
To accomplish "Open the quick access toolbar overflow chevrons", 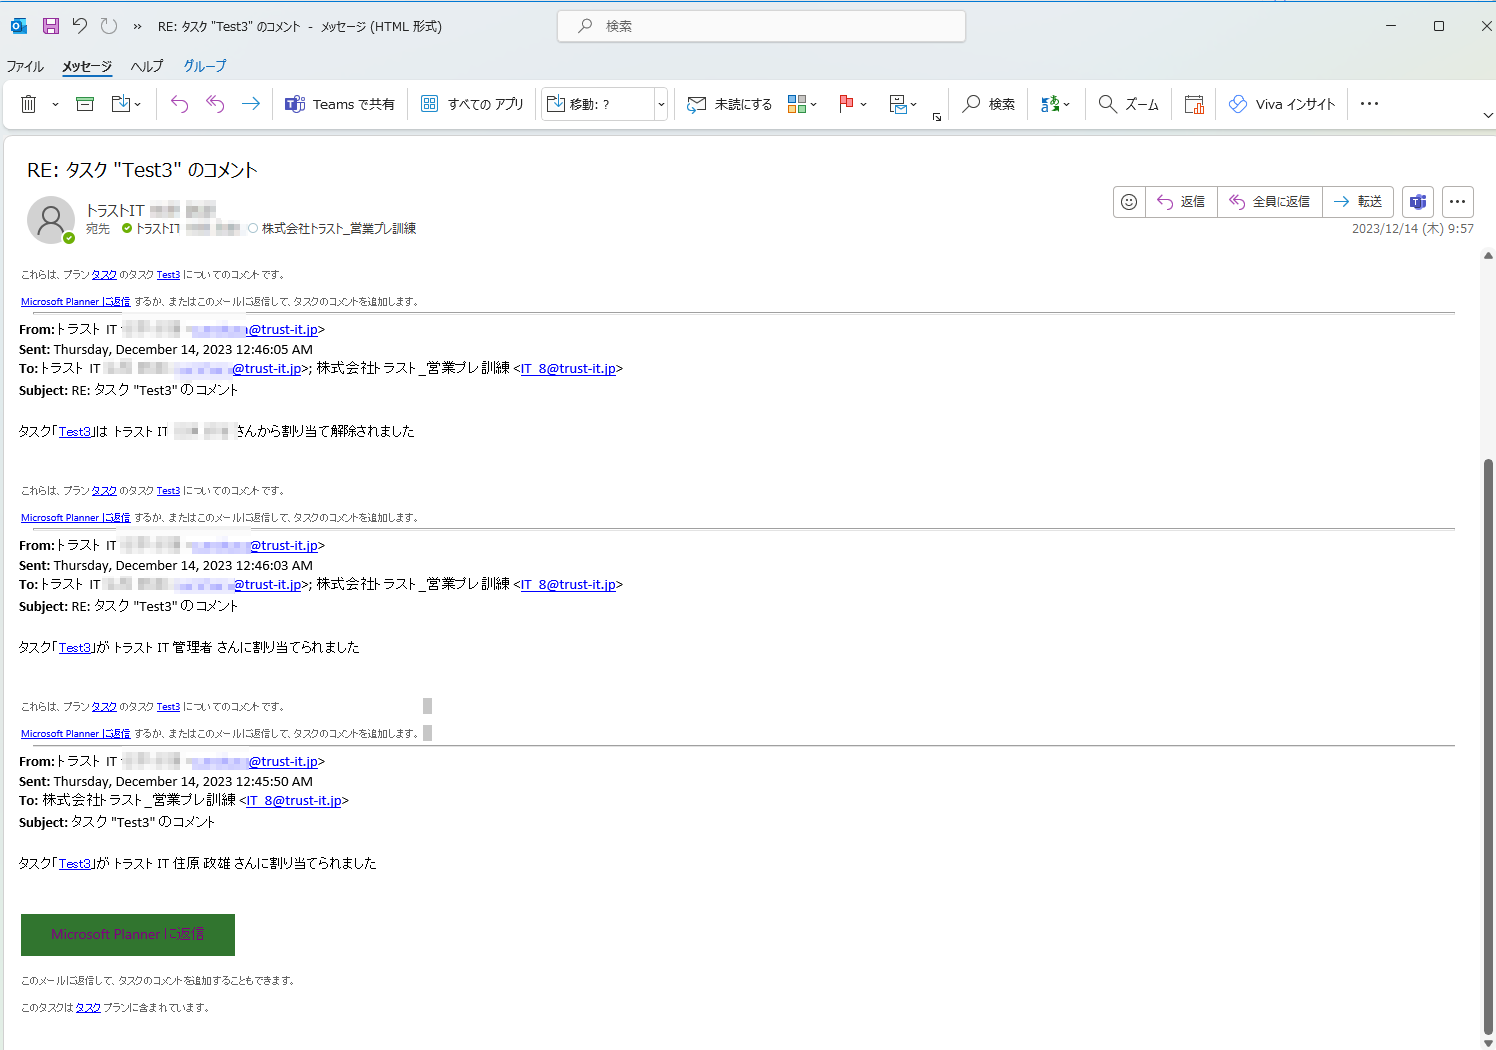I will pyautogui.click(x=137, y=27).
